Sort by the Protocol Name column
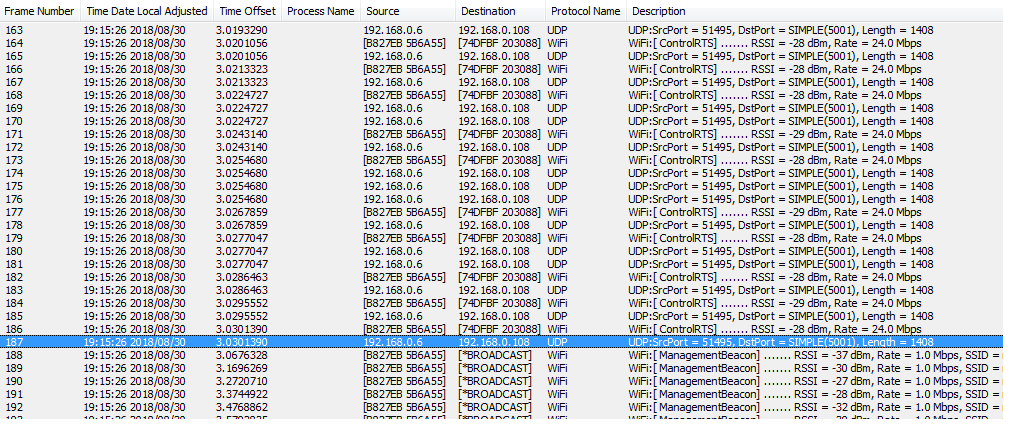This screenshot has height=427, width=1009. tap(585, 11)
